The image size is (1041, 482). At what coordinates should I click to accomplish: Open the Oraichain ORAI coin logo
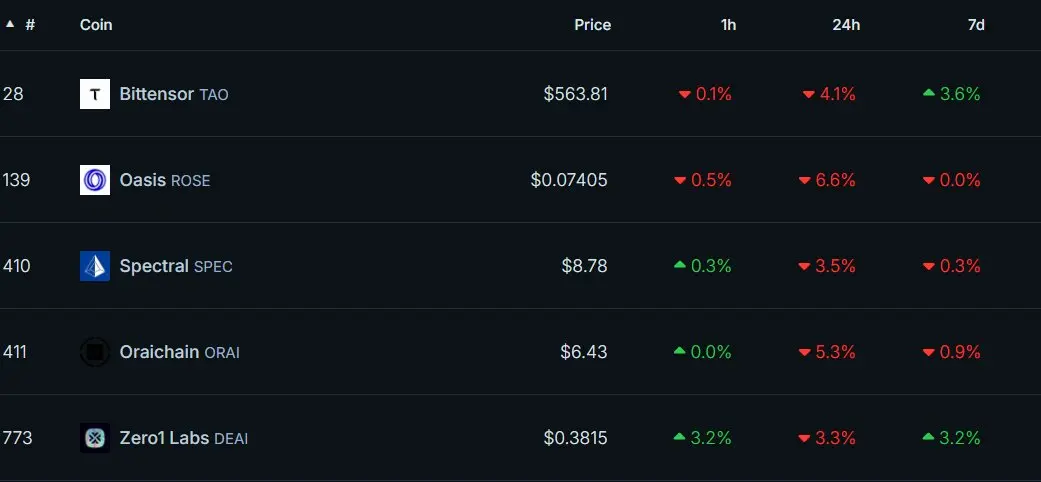click(95, 352)
